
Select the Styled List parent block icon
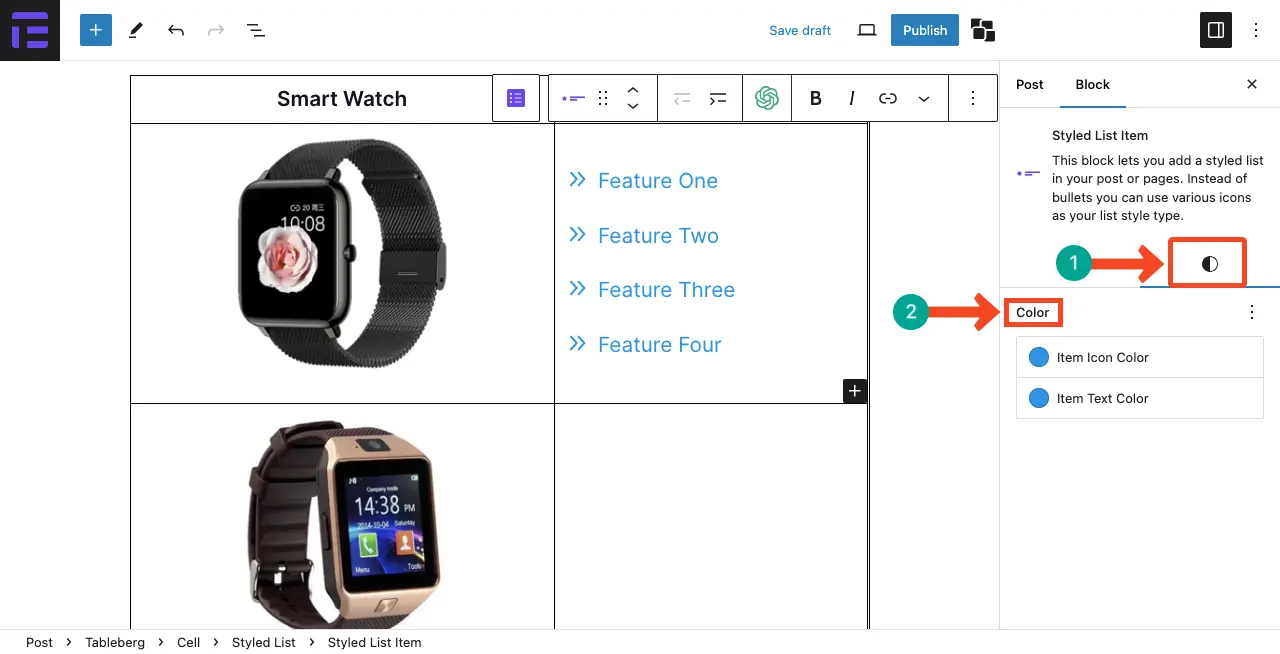[516, 98]
